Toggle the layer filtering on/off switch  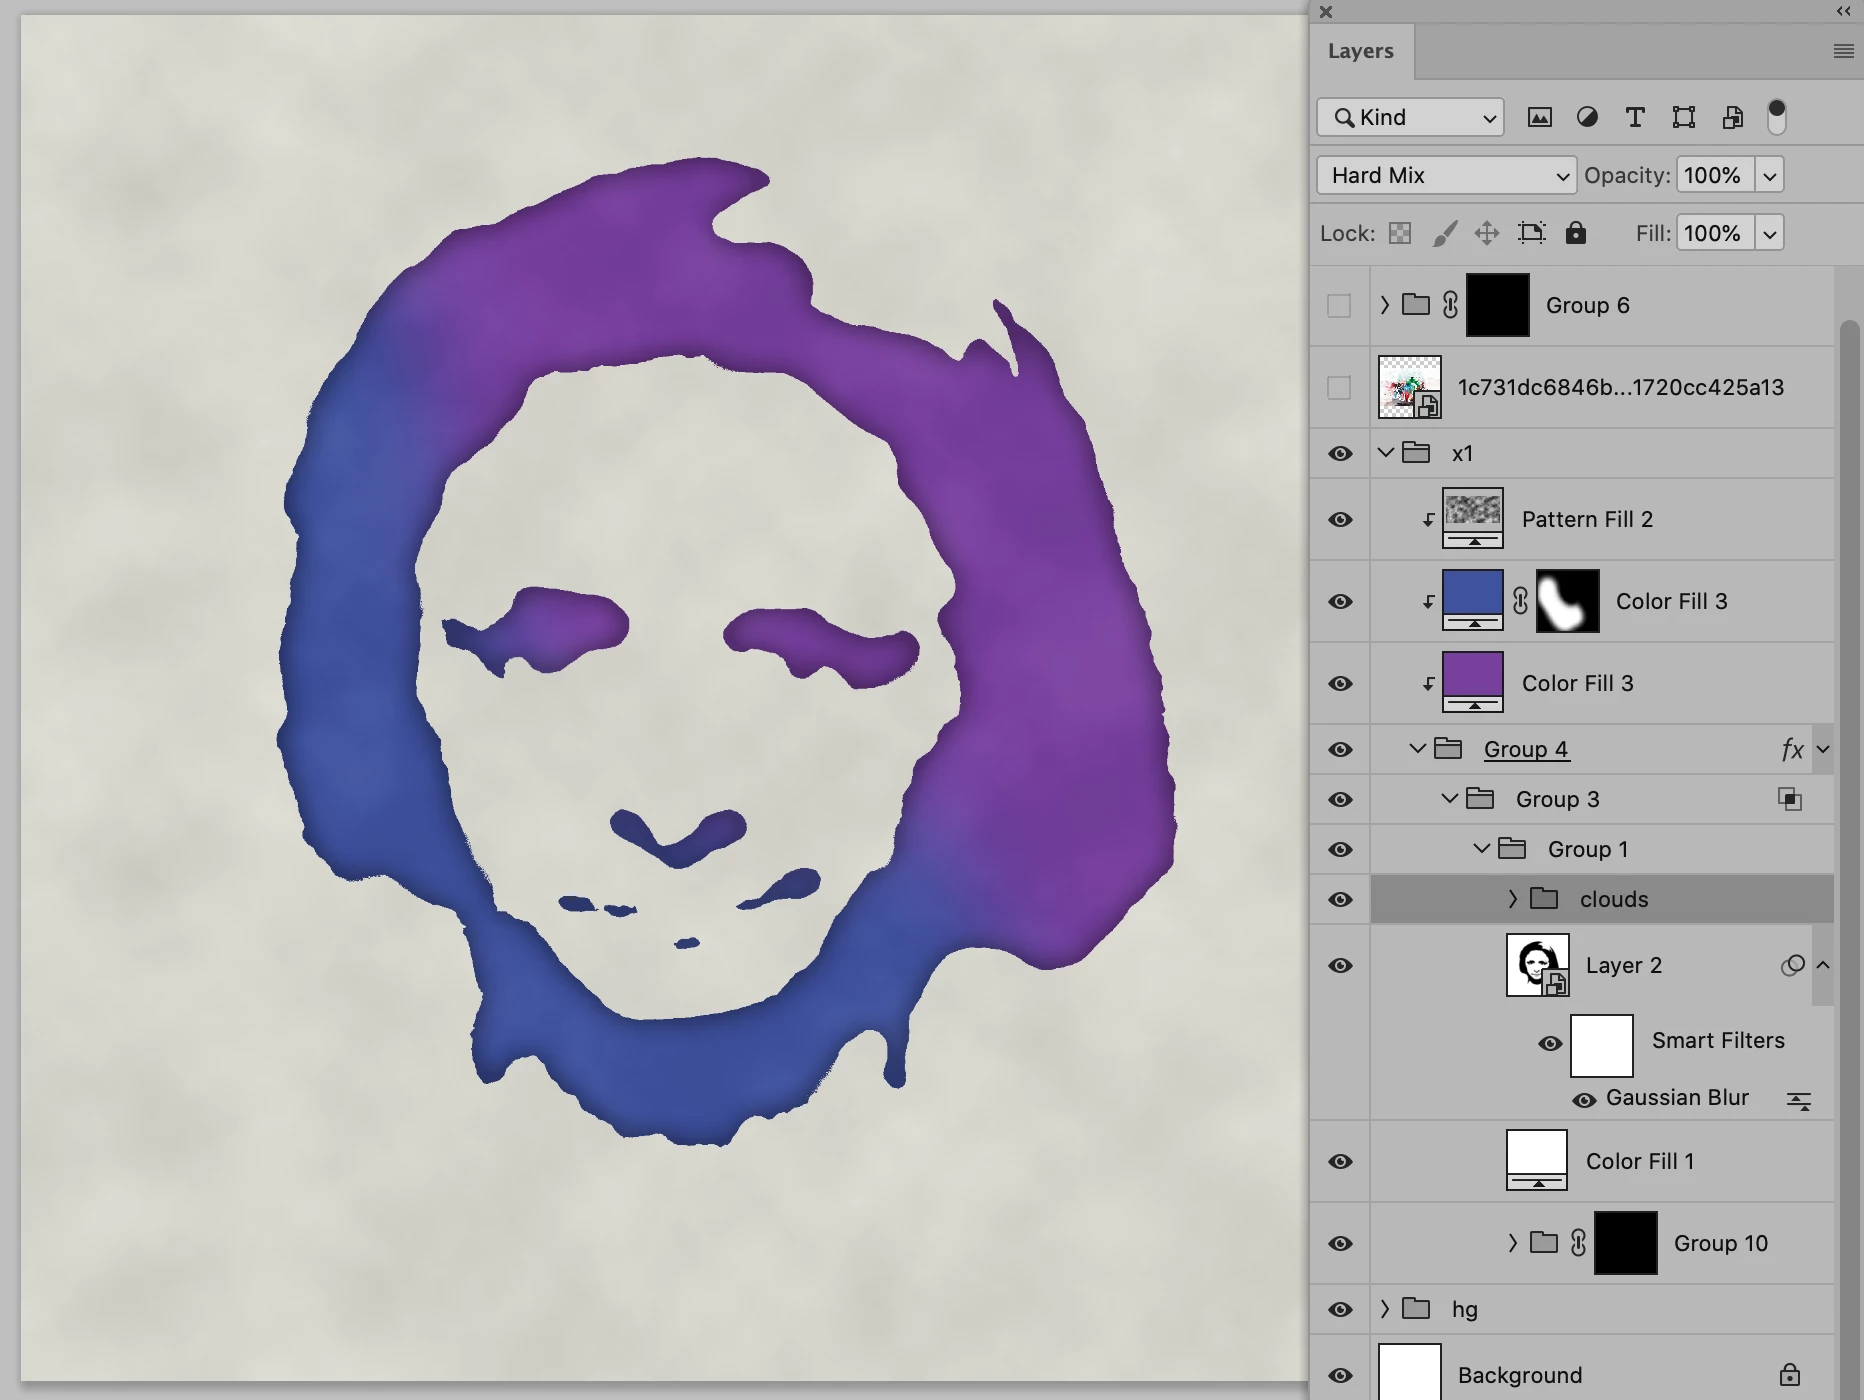[x=1777, y=117]
